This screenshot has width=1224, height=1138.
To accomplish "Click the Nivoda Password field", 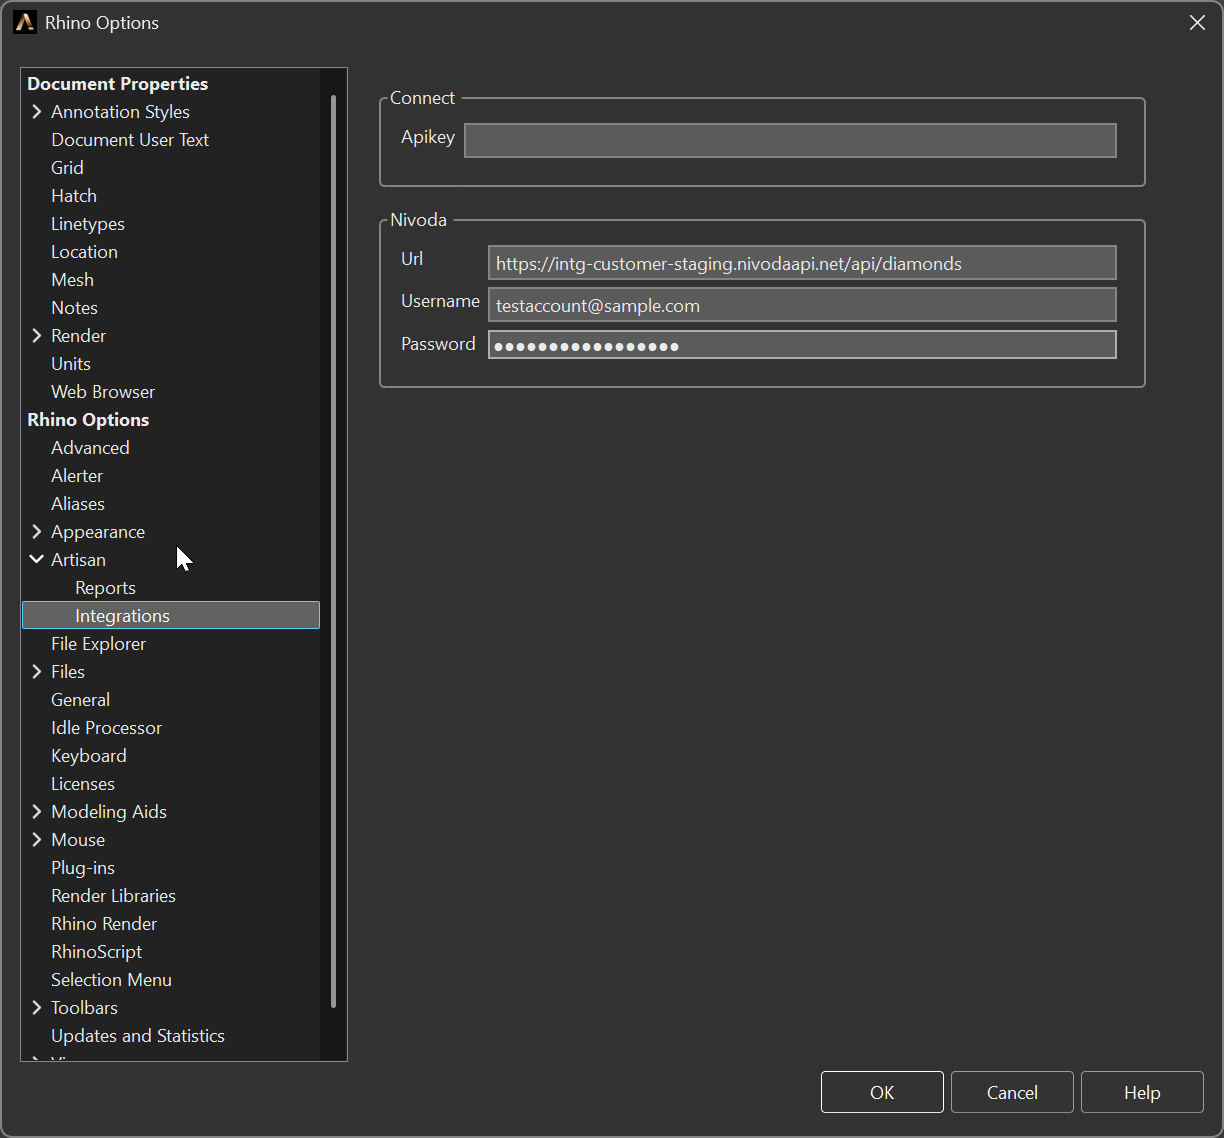I will [802, 345].
